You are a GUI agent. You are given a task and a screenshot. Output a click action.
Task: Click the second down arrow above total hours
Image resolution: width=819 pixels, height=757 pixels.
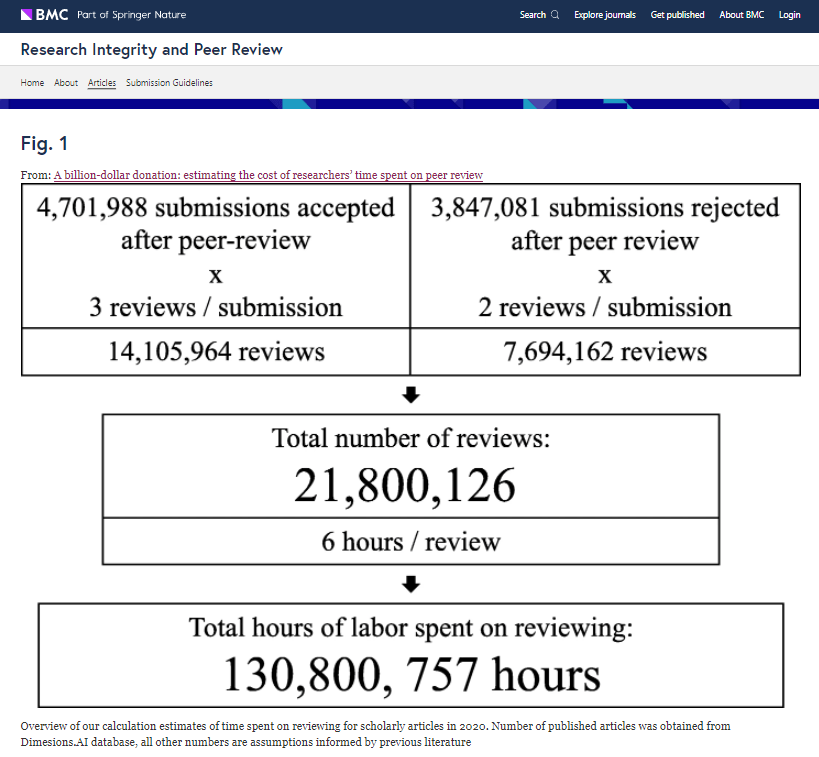410,584
